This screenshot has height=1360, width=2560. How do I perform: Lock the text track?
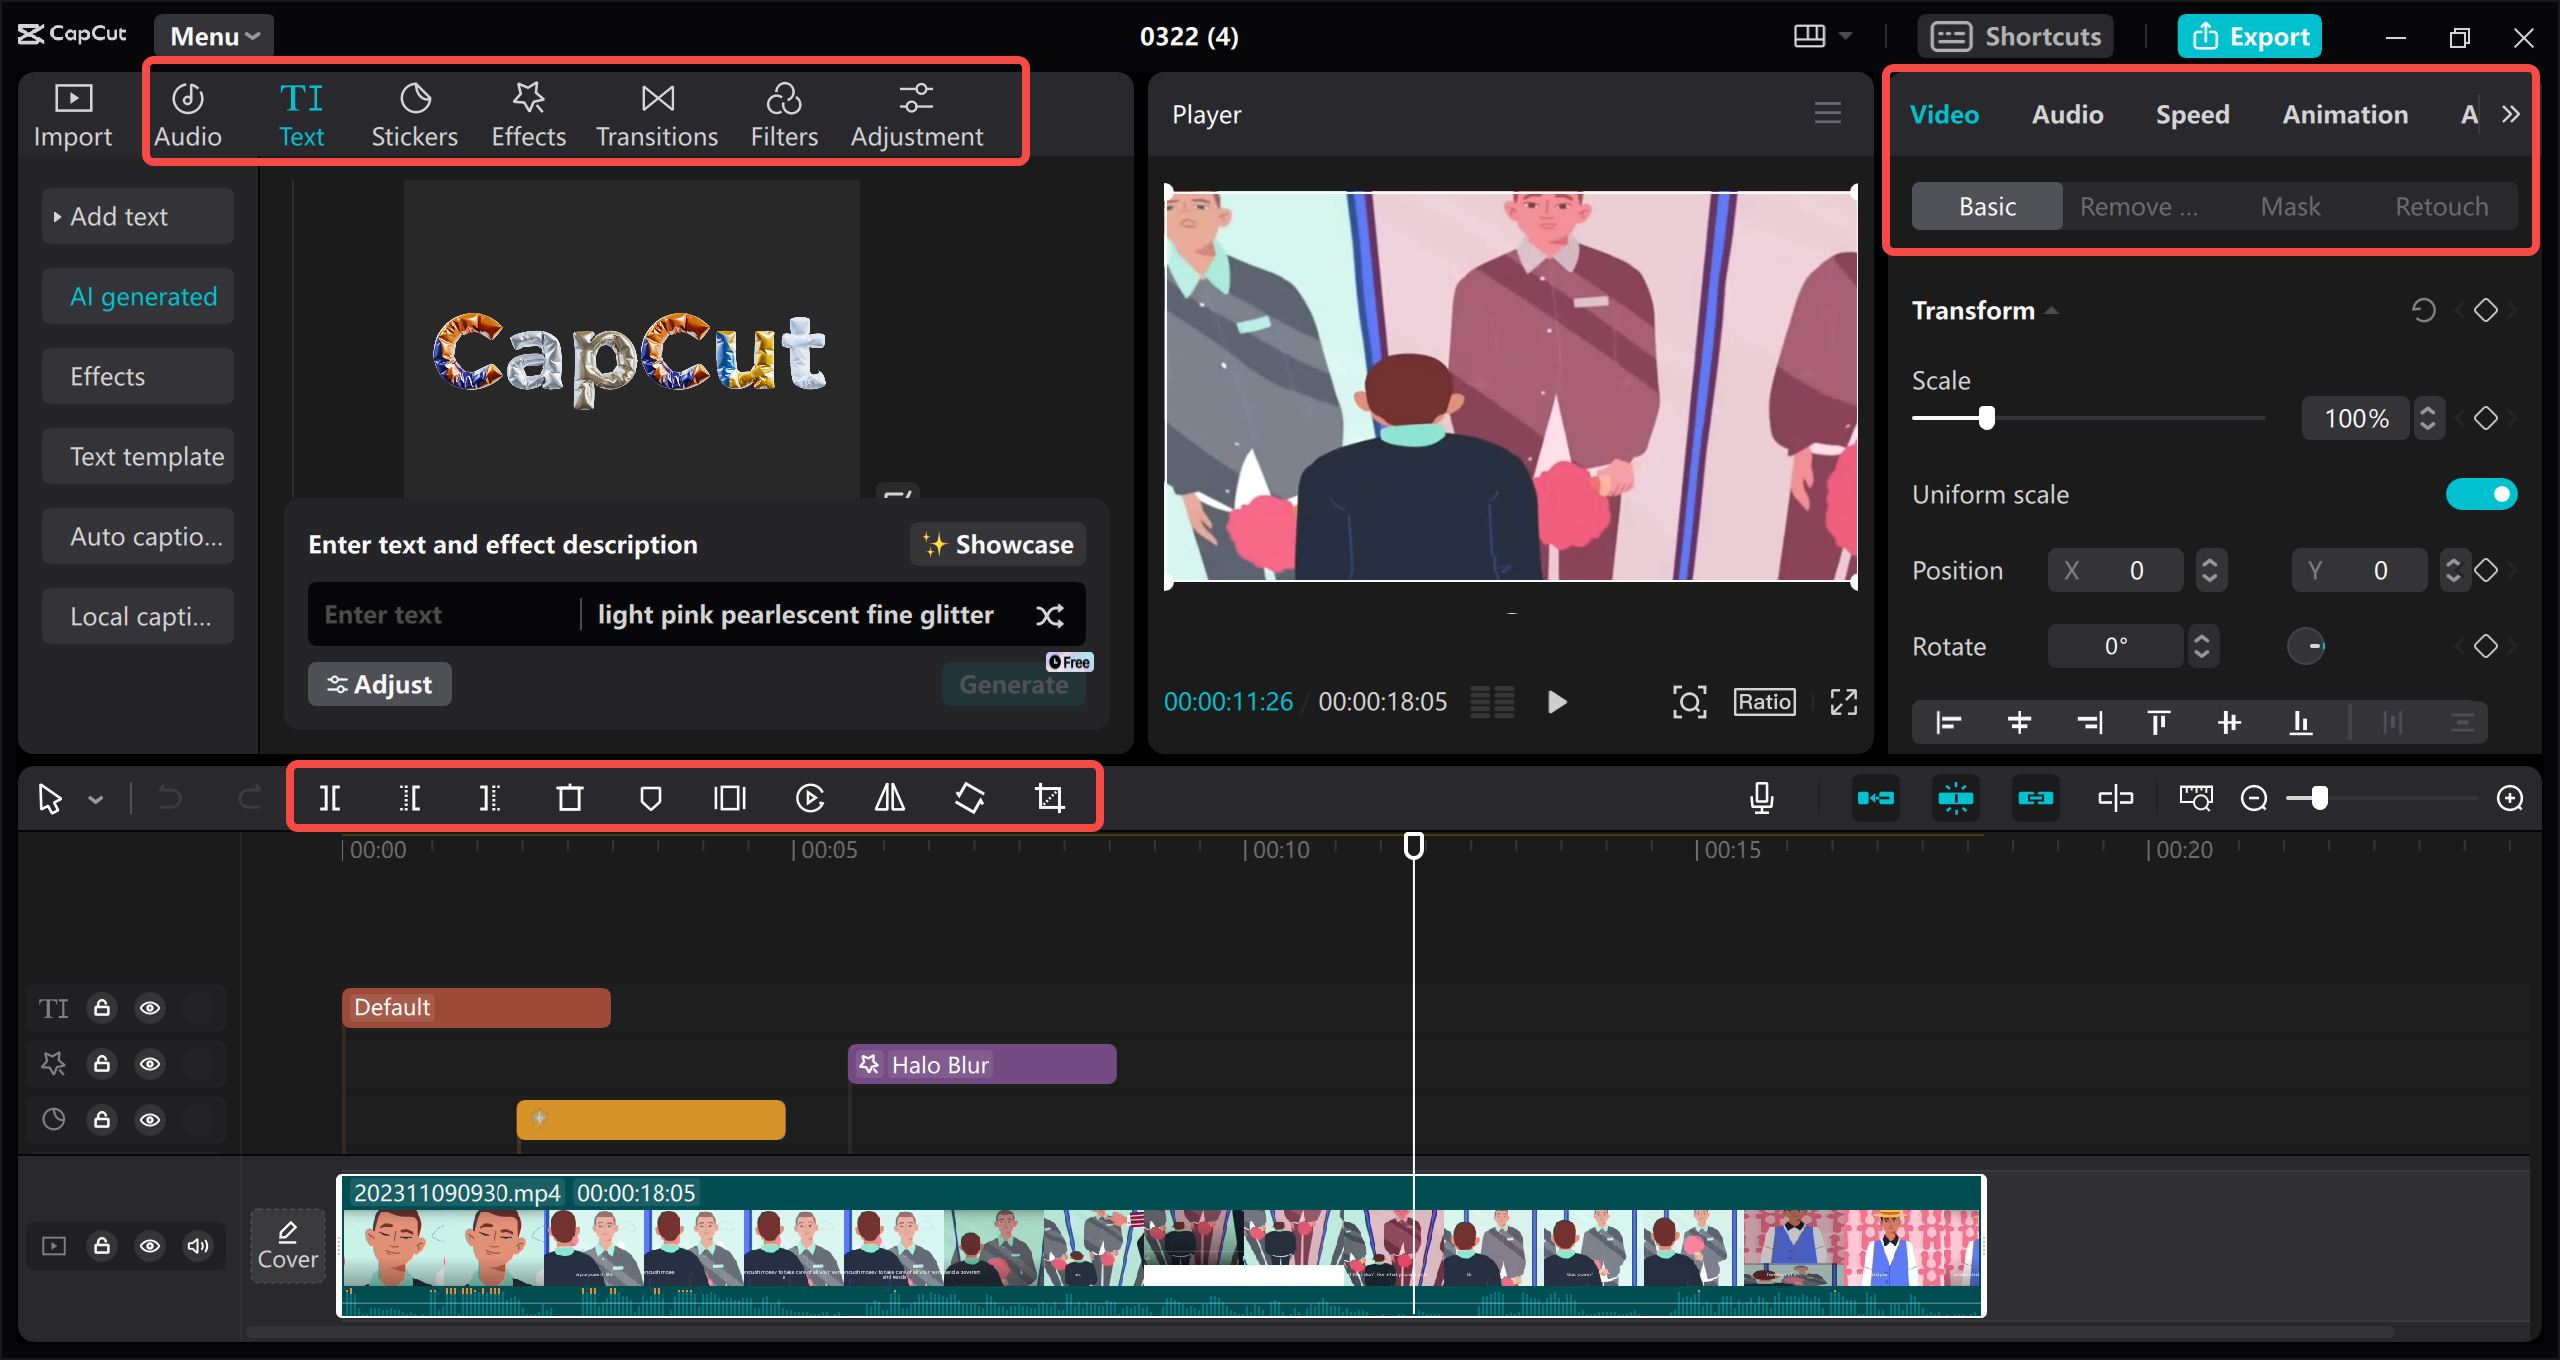point(102,1008)
